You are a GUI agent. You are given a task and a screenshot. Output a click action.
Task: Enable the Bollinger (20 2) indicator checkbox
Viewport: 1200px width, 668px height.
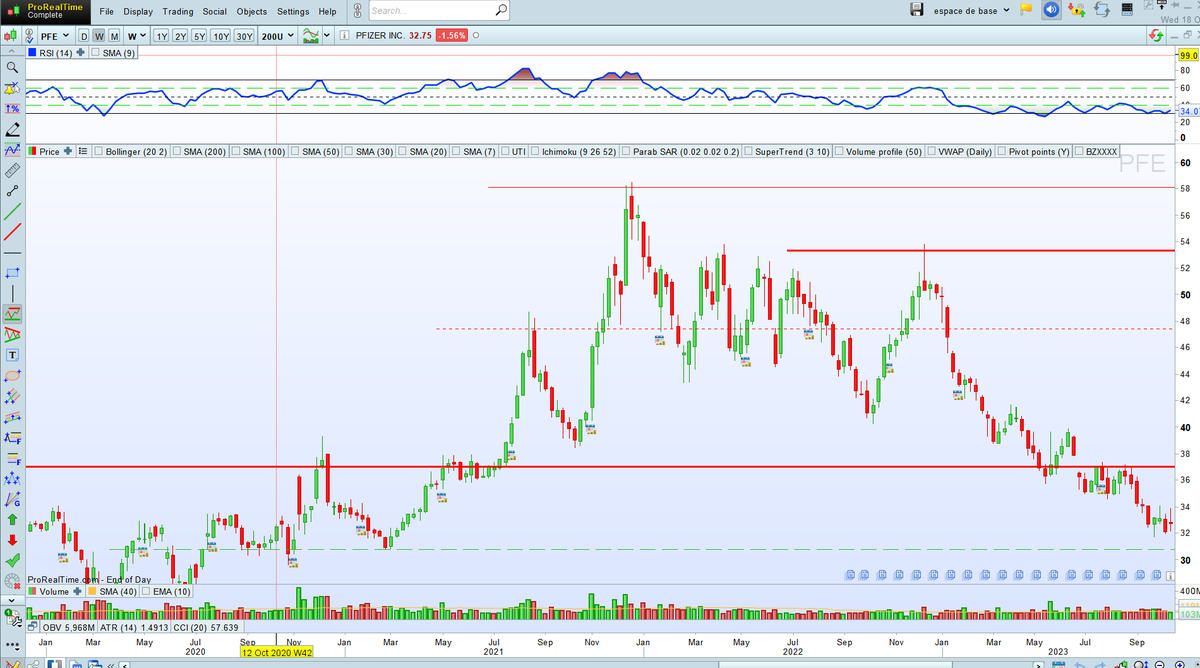(x=99, y=152)
